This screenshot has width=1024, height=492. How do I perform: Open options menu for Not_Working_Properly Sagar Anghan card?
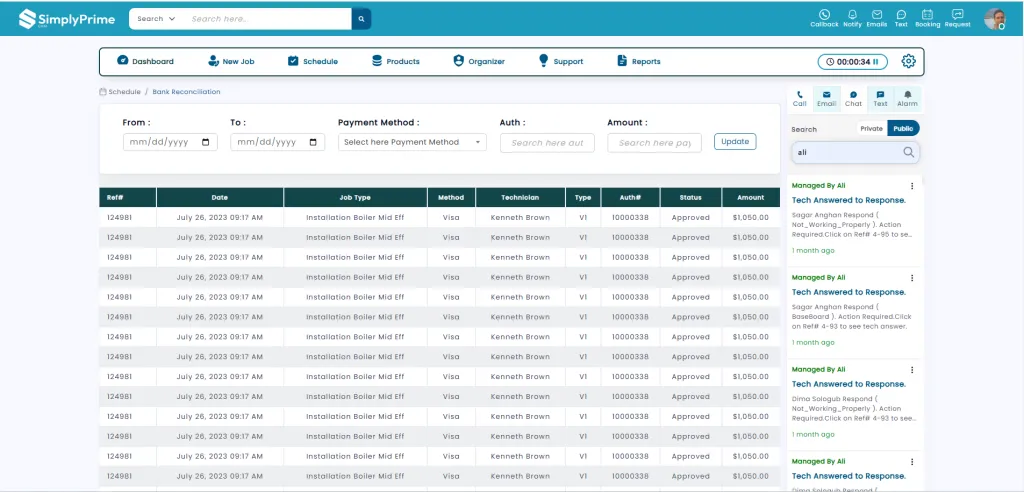tap(912, 186)
